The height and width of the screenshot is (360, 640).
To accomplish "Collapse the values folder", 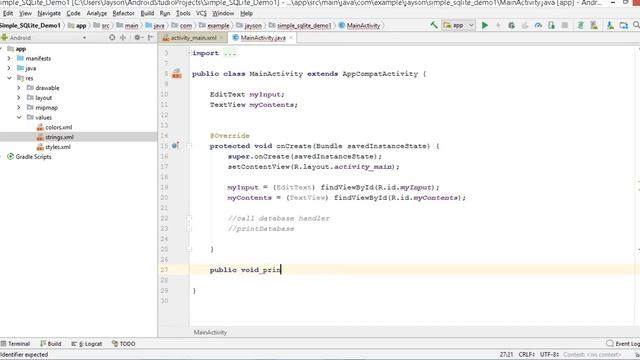I will tap(19, 117).
